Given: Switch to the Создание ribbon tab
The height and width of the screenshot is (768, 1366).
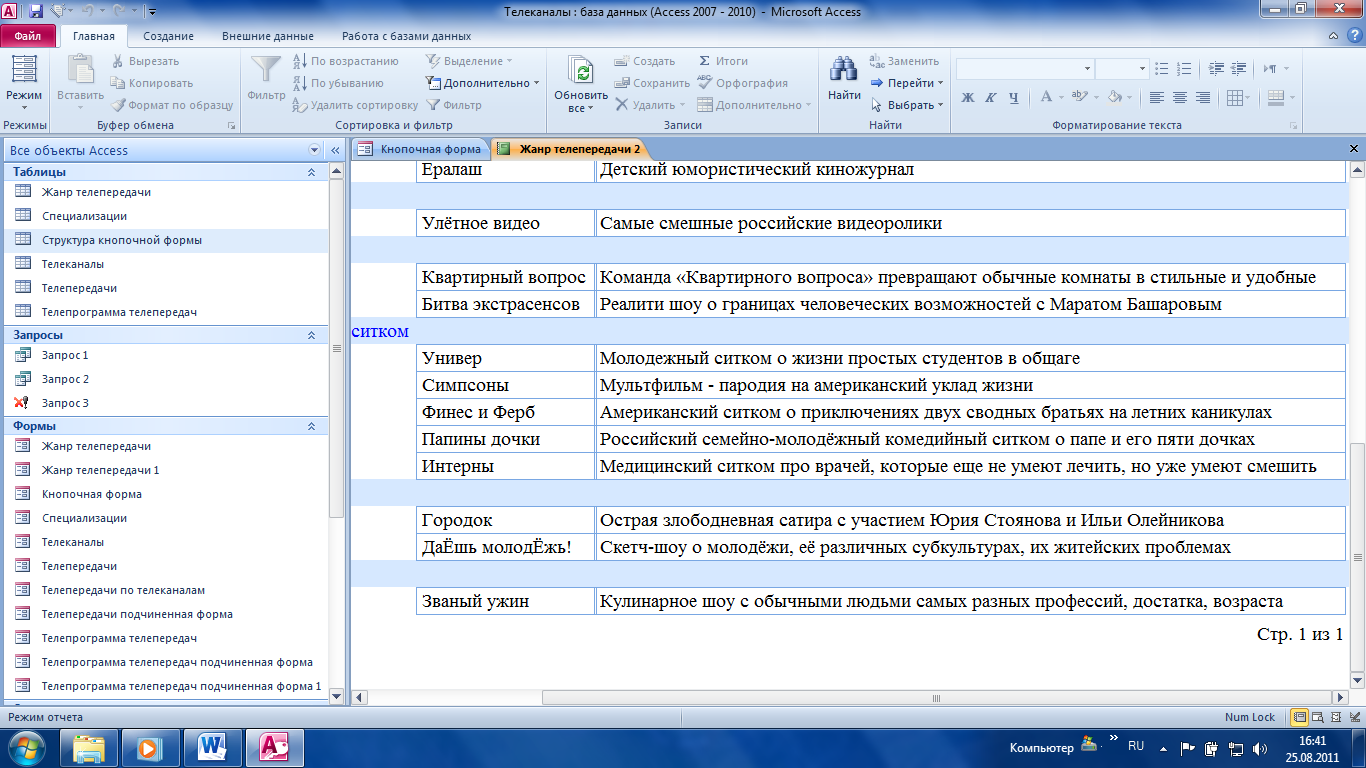Looking at the screenshot, I should pyautogui.click(x=168, y=36).
